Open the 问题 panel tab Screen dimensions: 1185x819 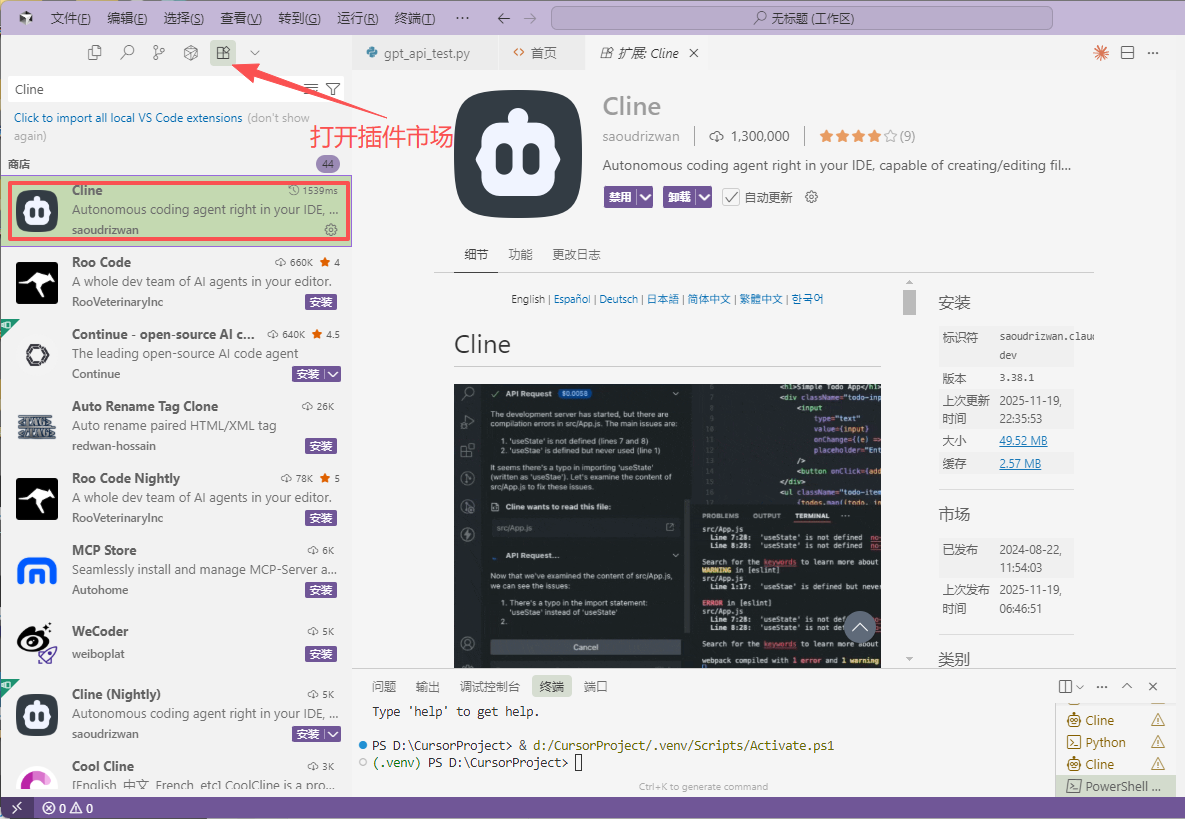[384, 686]
